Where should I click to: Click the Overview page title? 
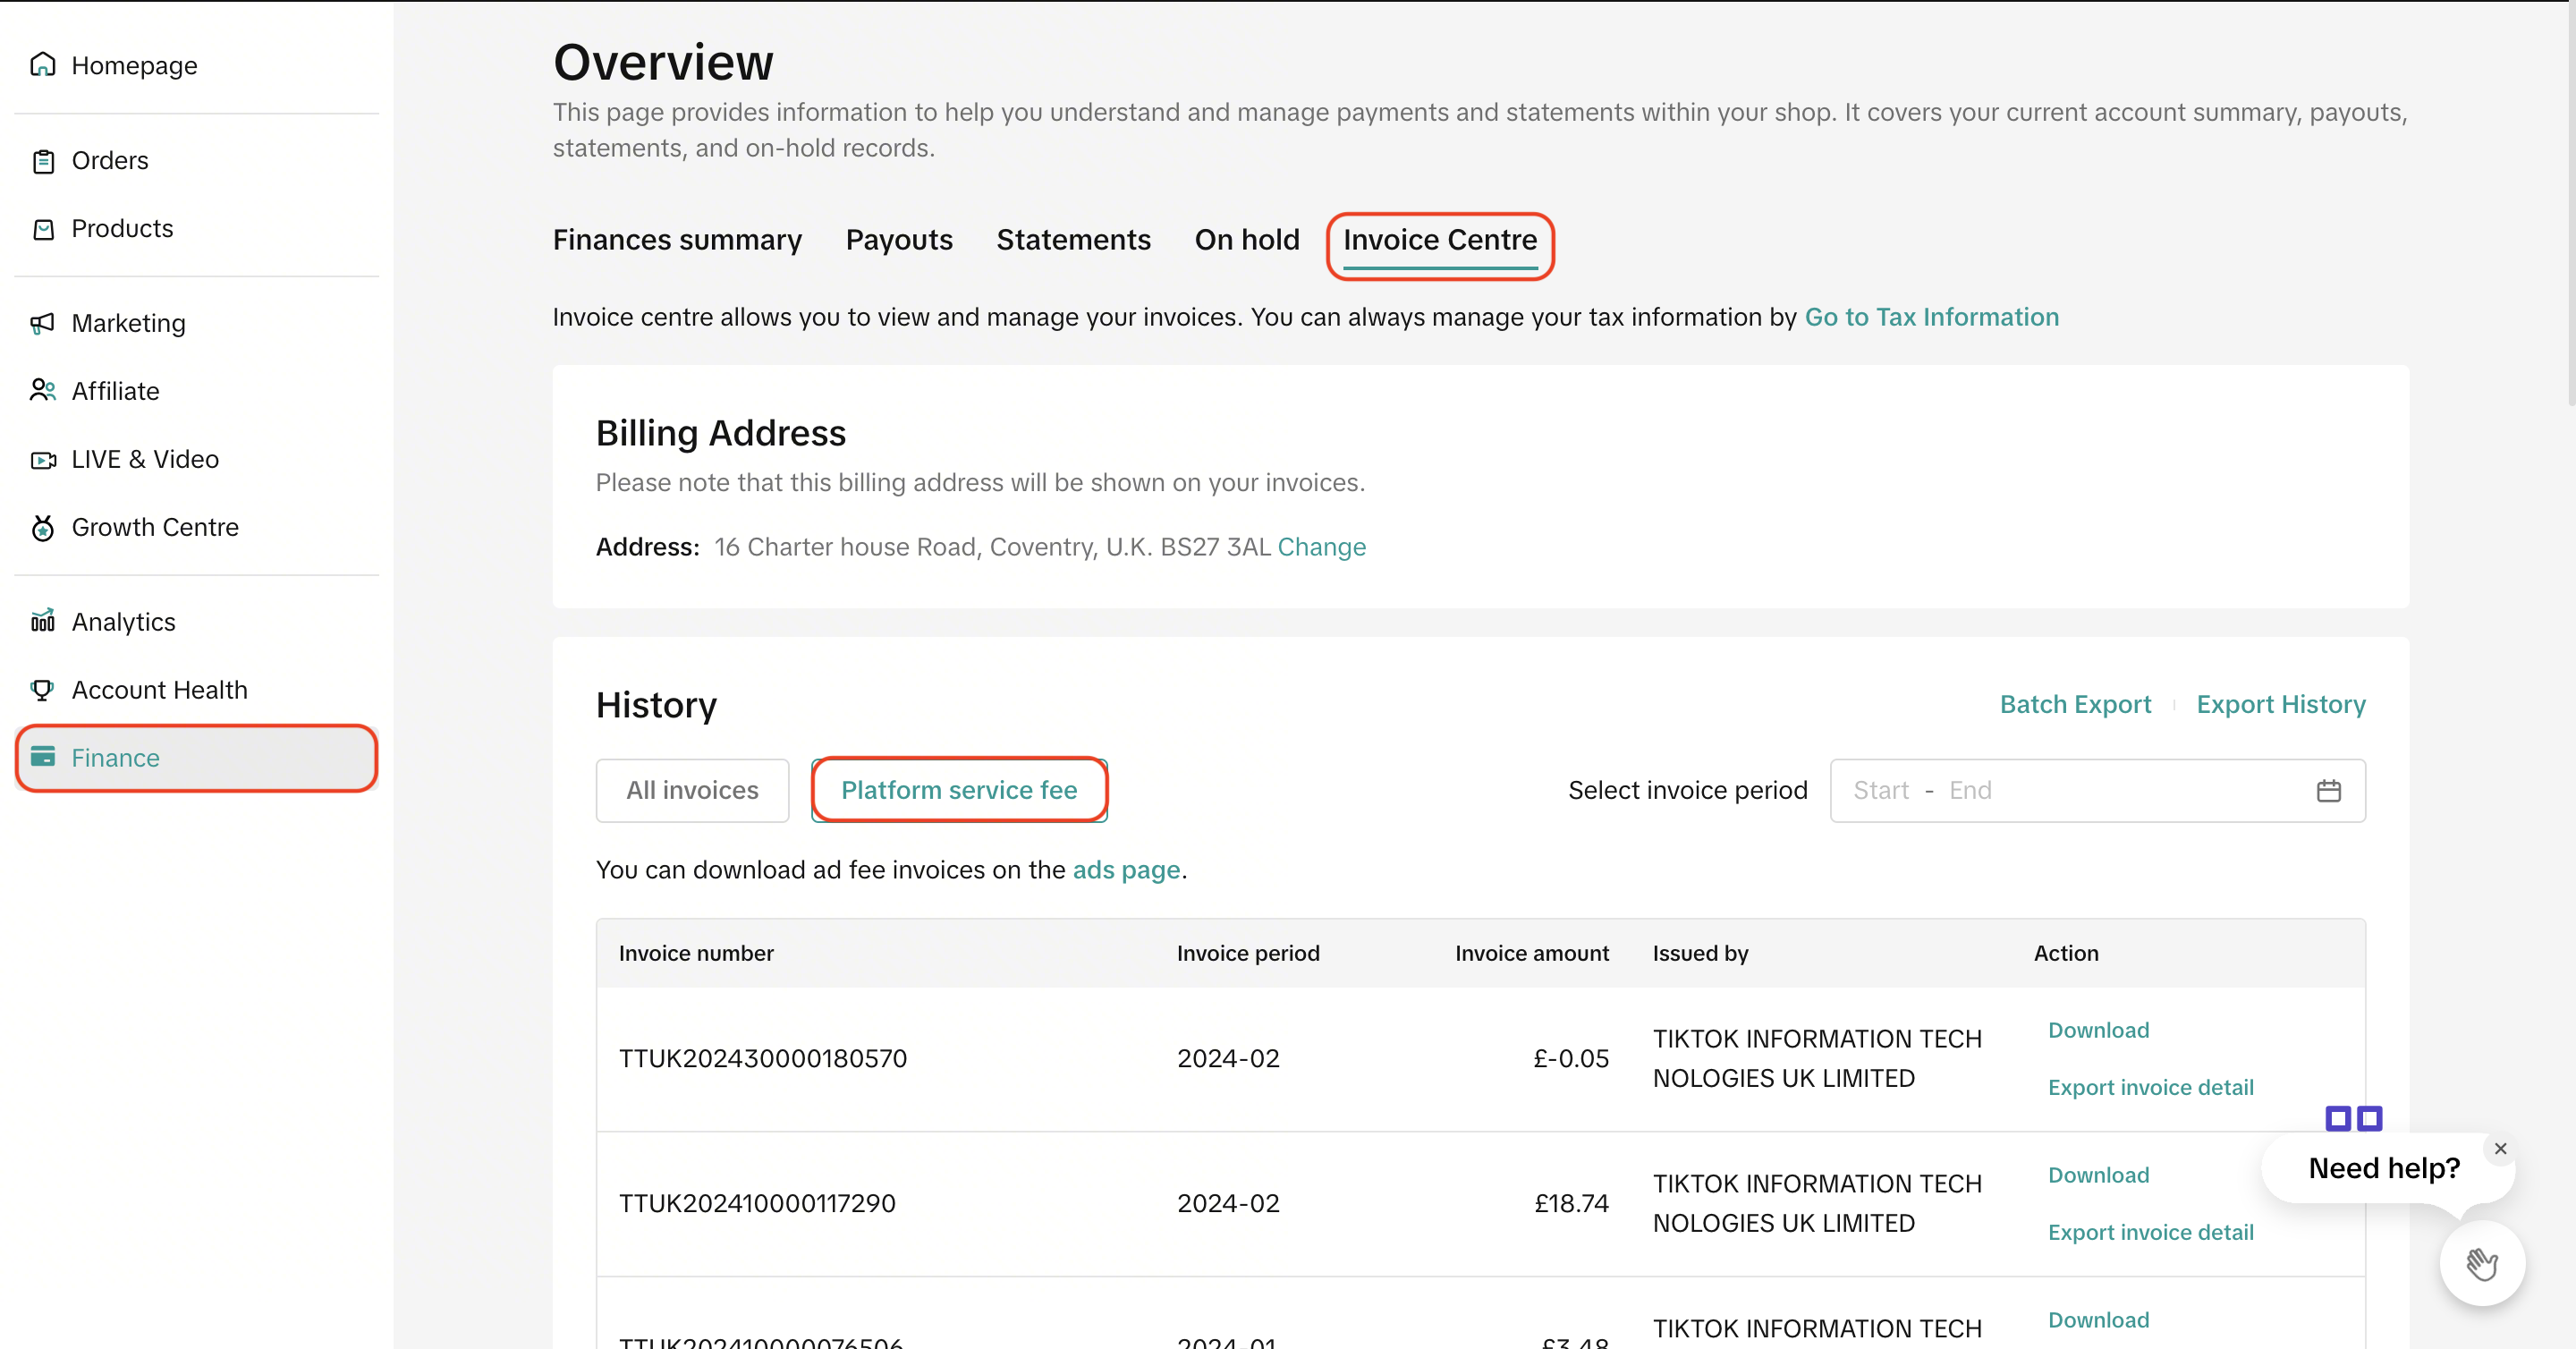pyautogui.click(x=663, y=63)
